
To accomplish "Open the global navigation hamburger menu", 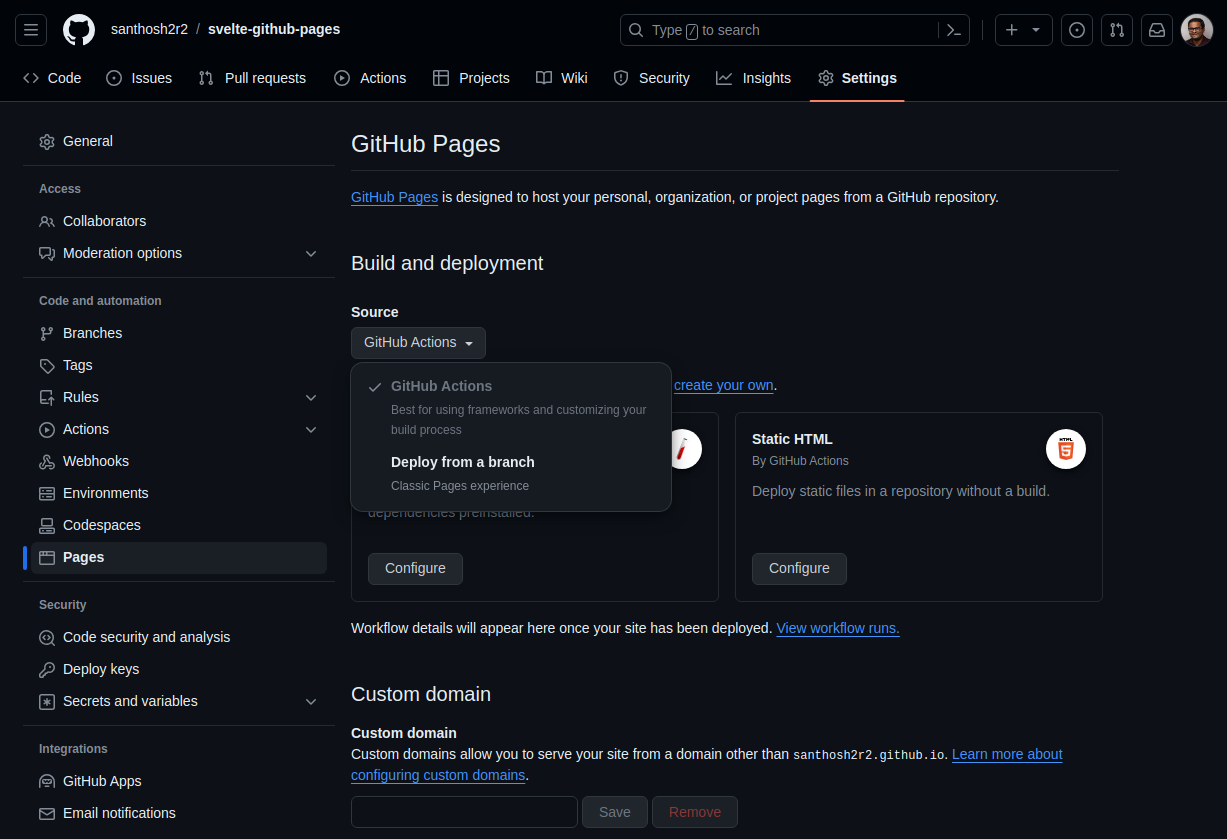I will 30,29.
